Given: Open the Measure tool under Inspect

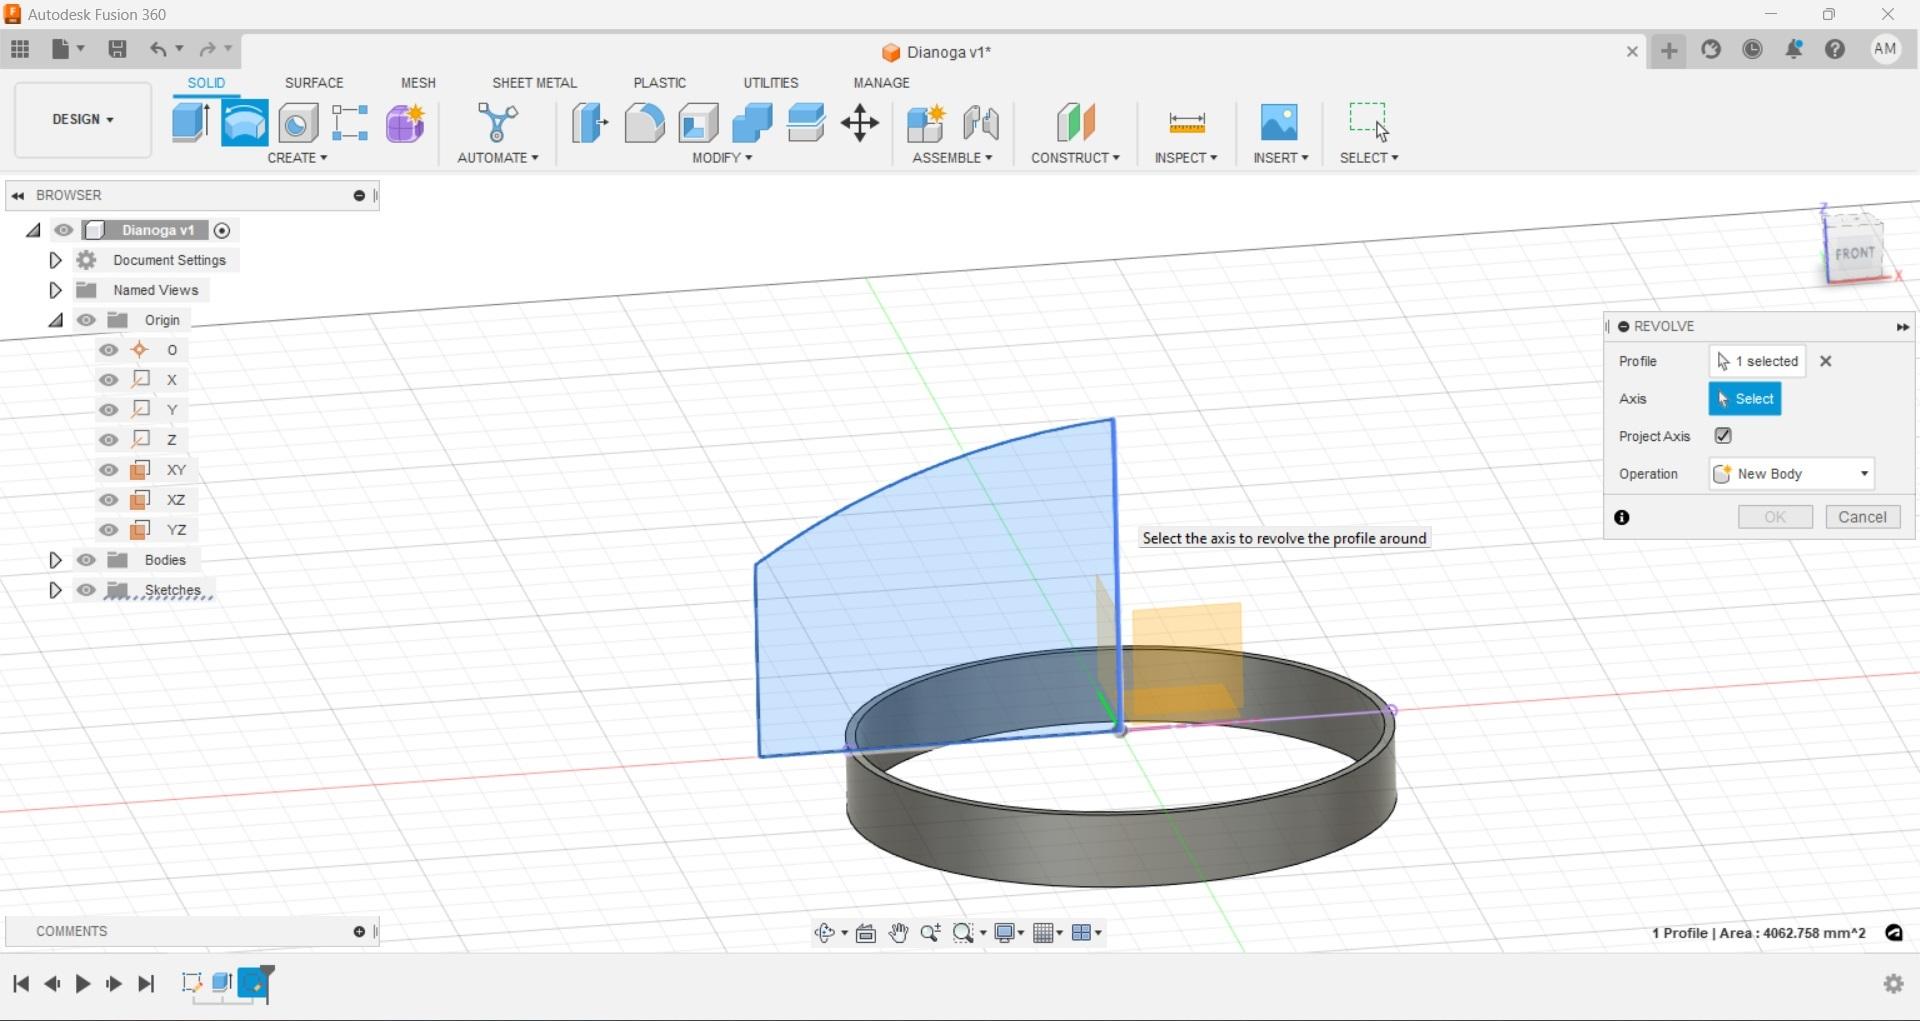Looking at the screenshot, I should click(x=1185, y=122).
